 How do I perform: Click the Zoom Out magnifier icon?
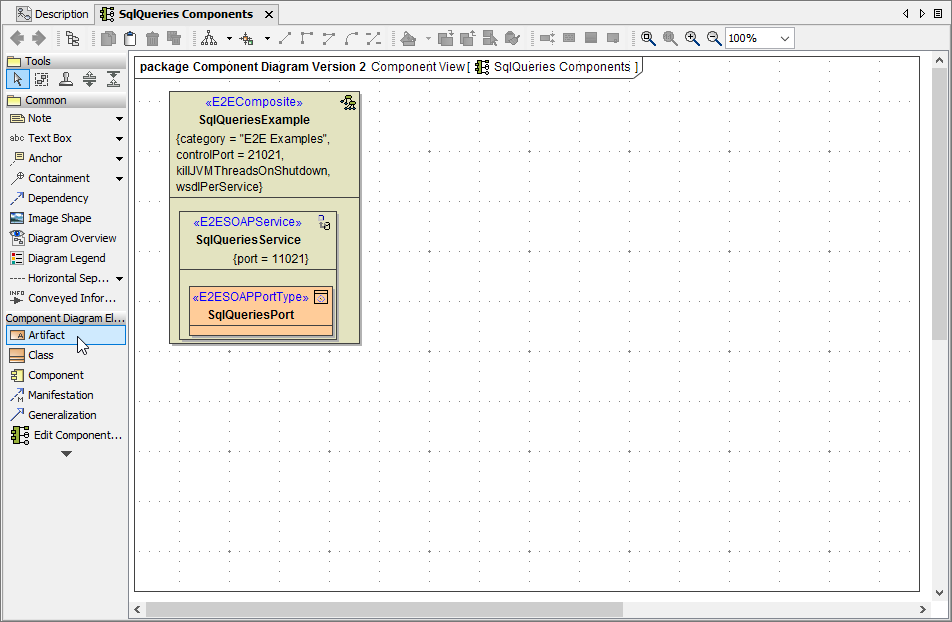pos(714,38)
